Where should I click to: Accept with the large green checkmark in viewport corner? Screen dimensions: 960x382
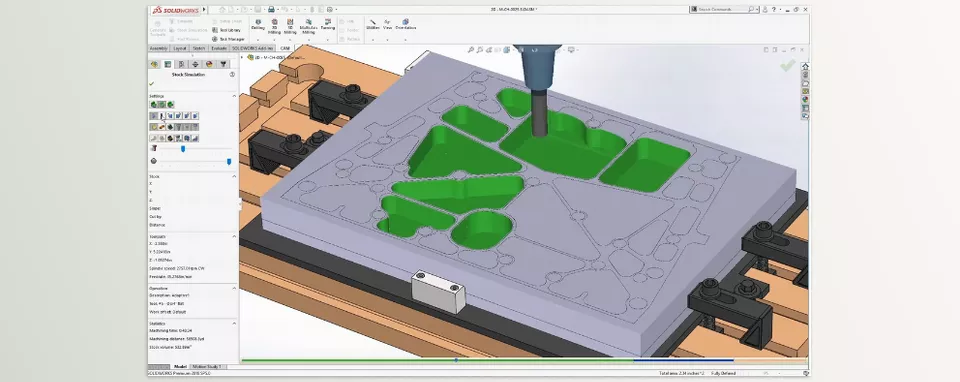[788, 65]
